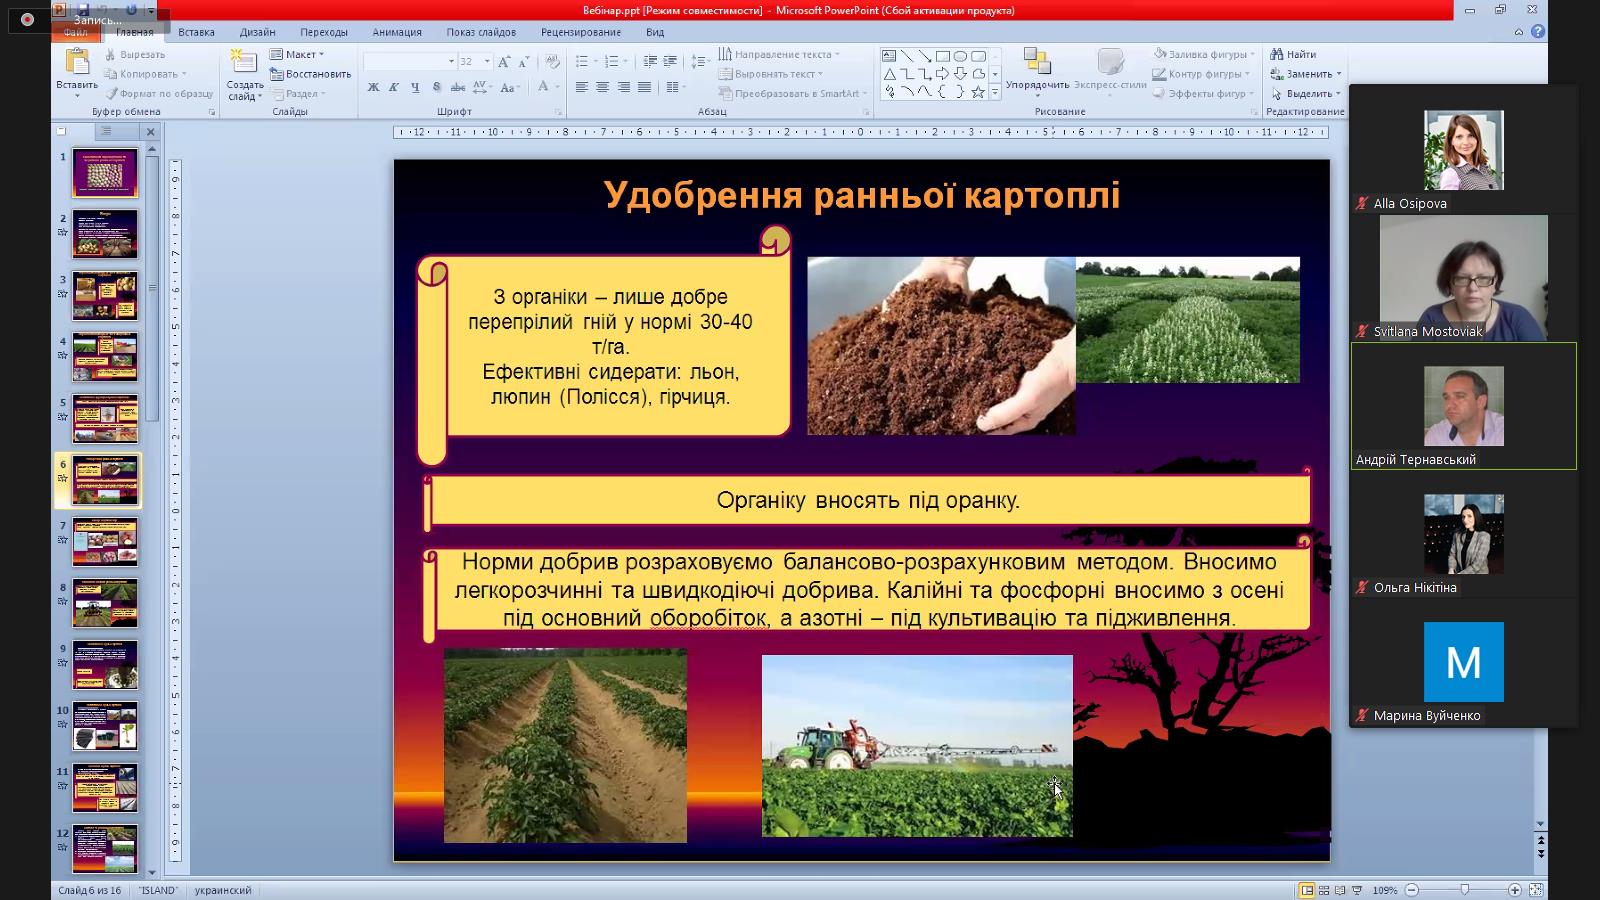
Task: Toggle bold formatting (Ж)
Action: (373, 88)
